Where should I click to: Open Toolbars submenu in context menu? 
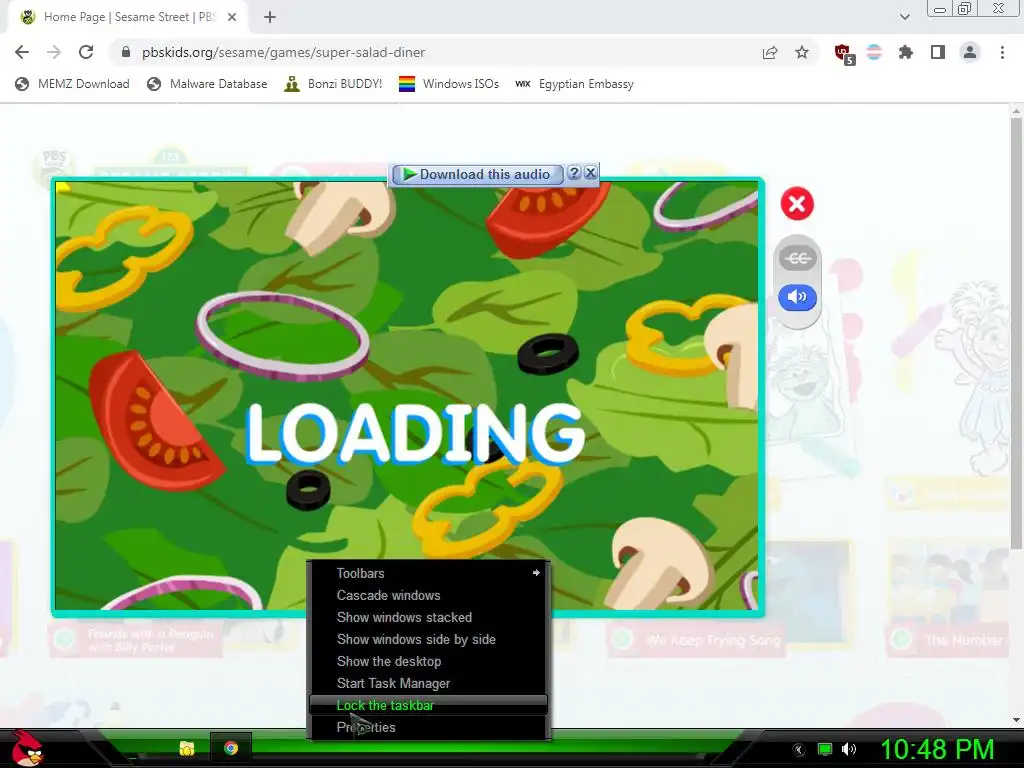428,573
